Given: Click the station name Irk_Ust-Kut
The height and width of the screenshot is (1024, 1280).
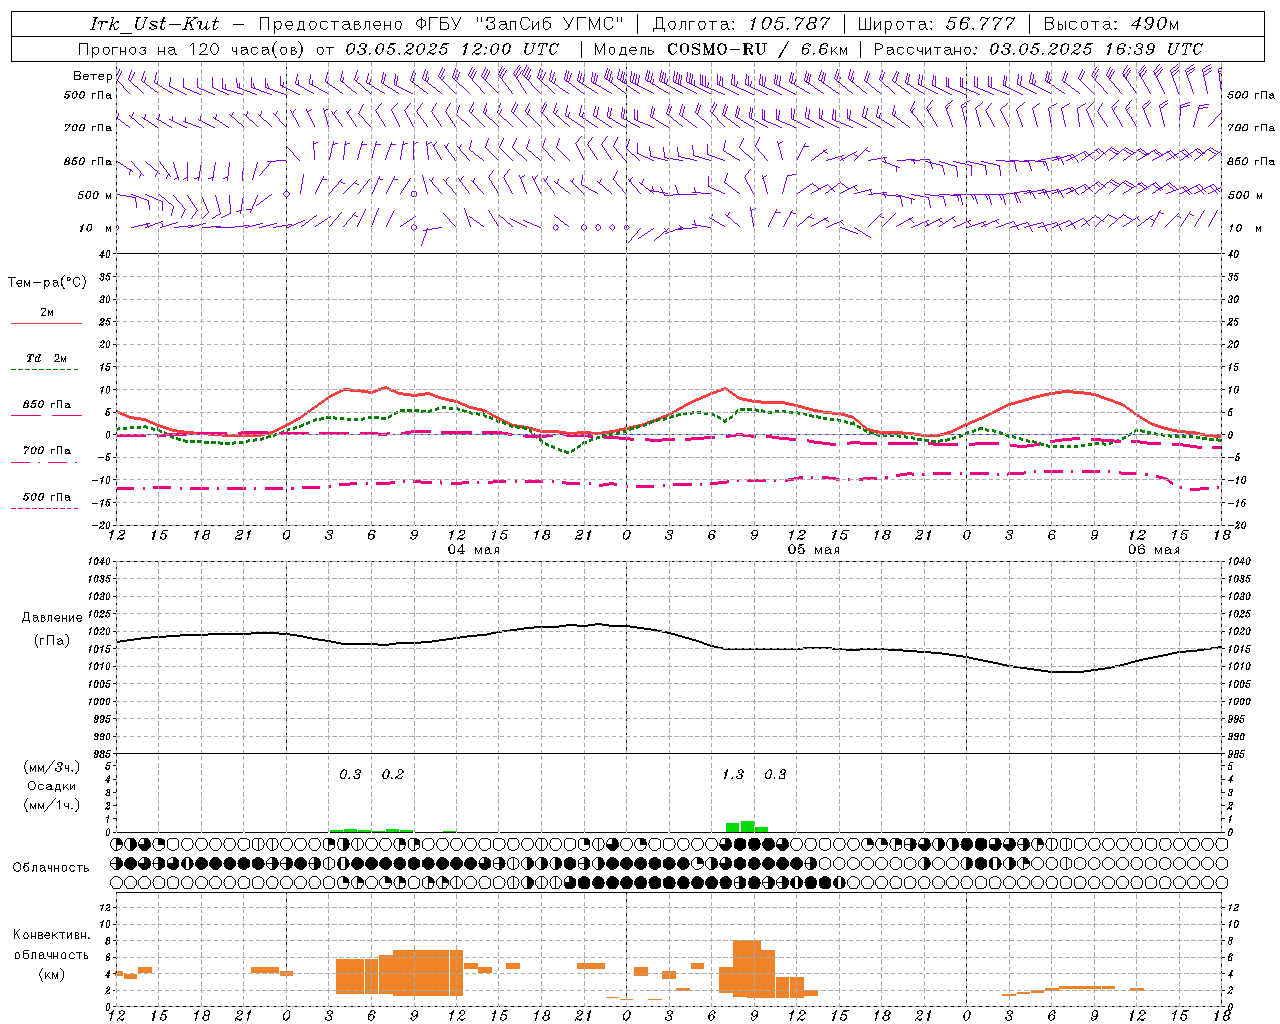Looking at the screenshot, I should tap(154, 24).
